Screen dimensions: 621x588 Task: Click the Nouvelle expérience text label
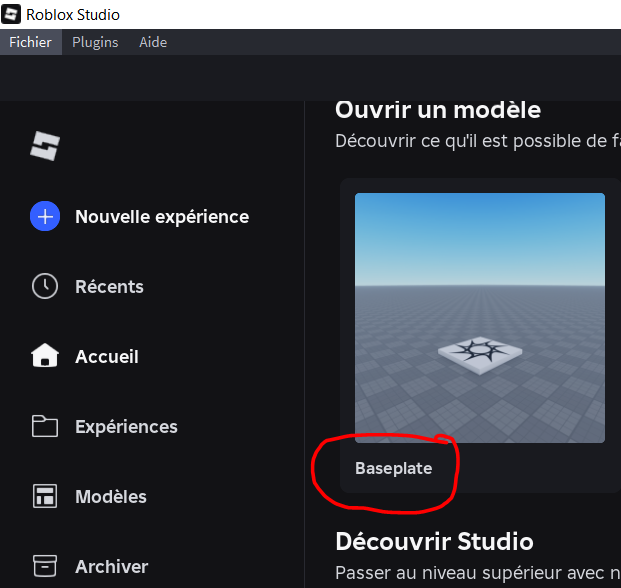tap(162, 216)
